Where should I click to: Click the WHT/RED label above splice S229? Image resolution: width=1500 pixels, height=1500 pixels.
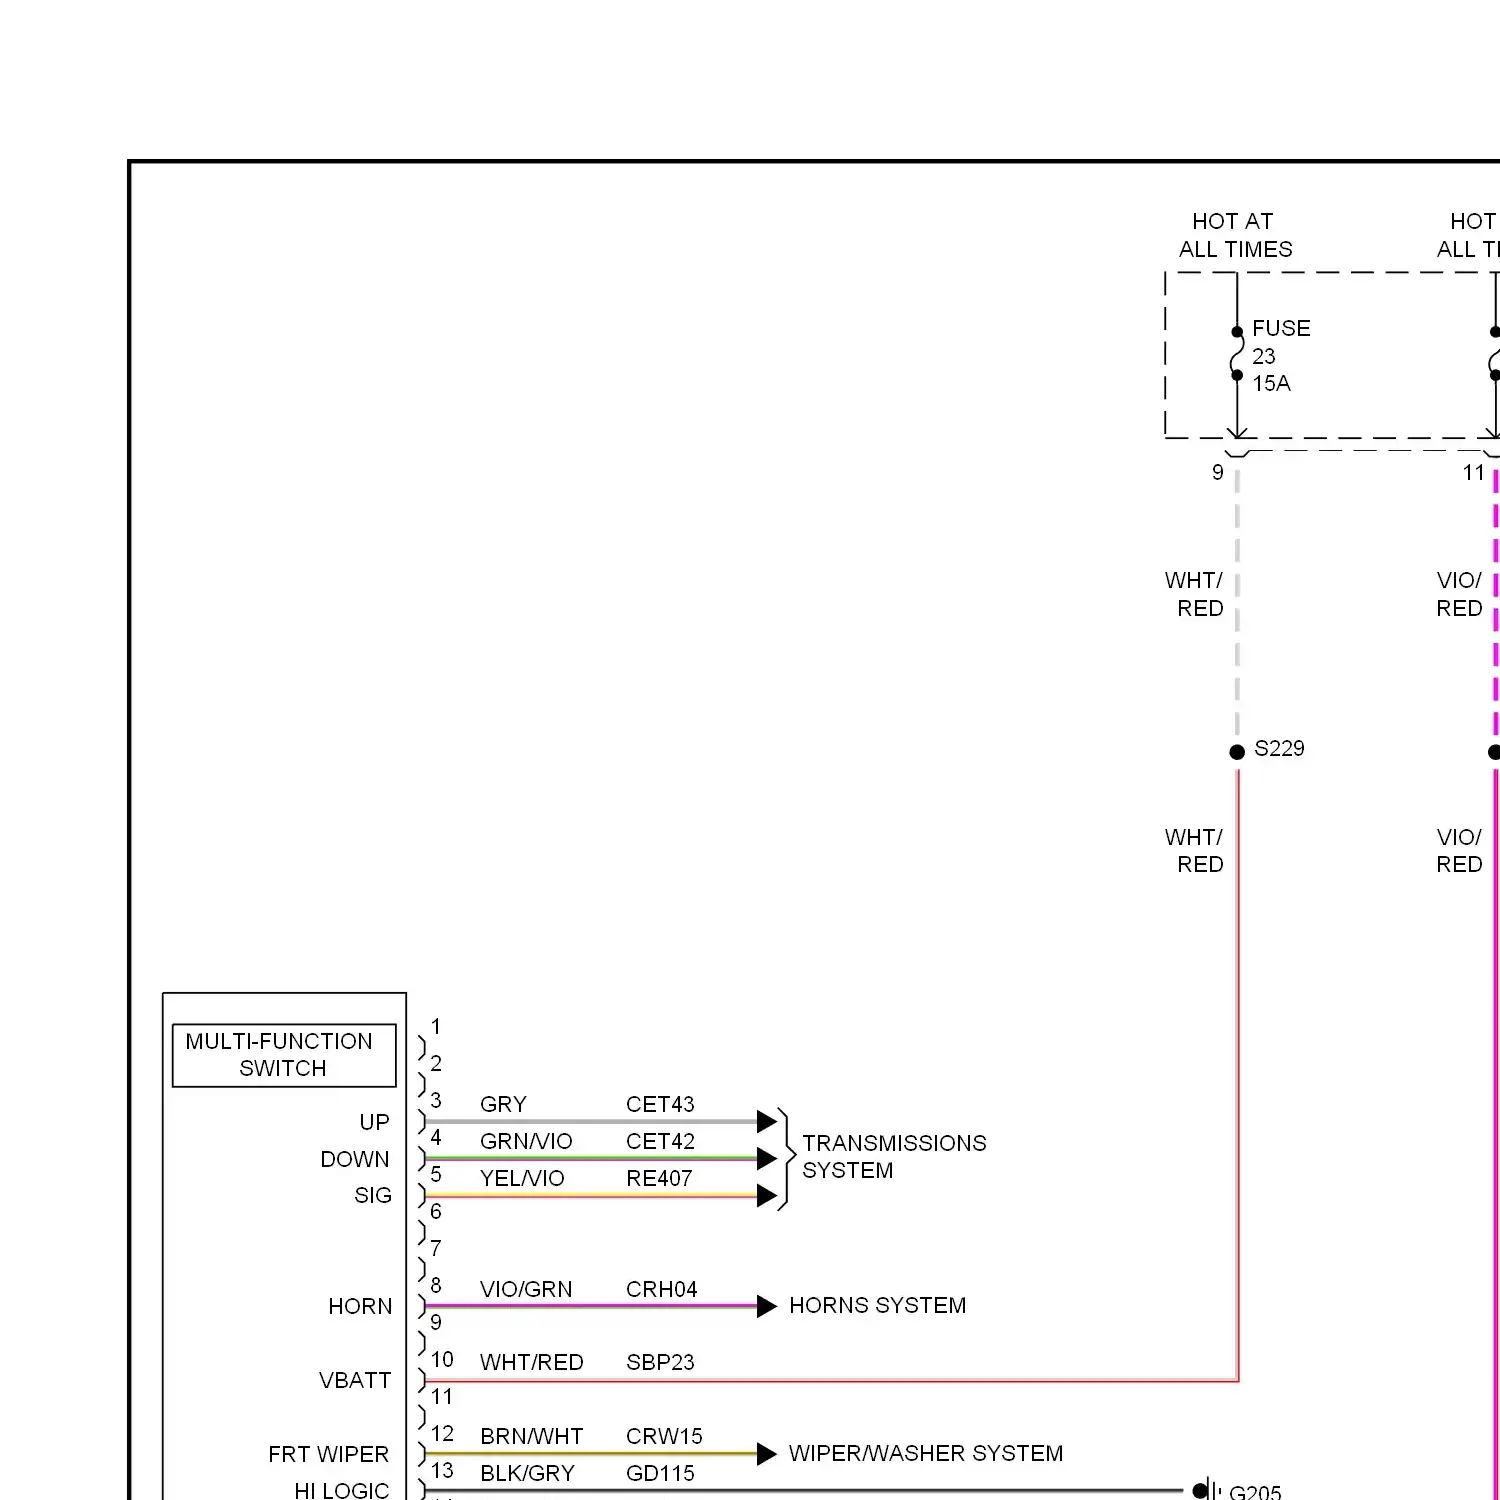coord(1194,594)
